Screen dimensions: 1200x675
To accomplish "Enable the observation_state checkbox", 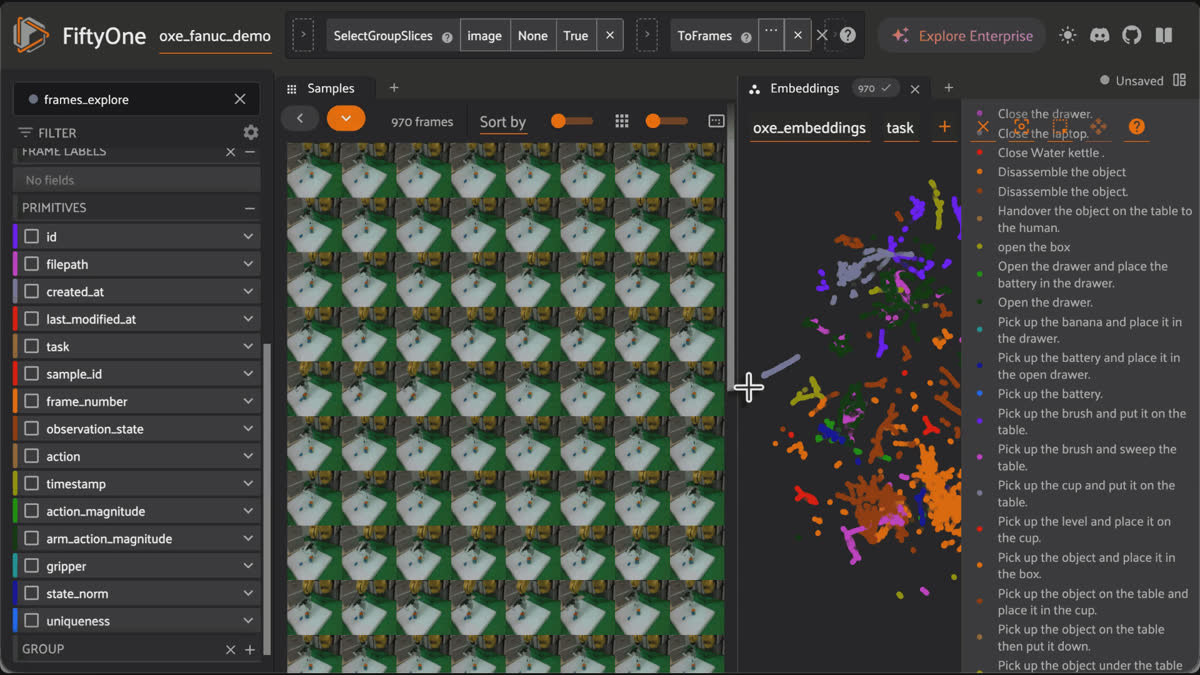I will (x=32, y=429).
